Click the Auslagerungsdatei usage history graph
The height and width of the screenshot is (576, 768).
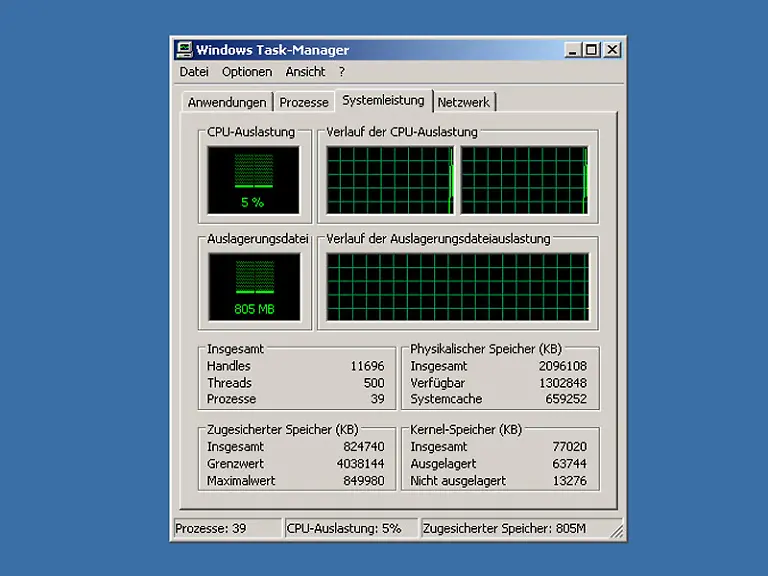[458, 287]
